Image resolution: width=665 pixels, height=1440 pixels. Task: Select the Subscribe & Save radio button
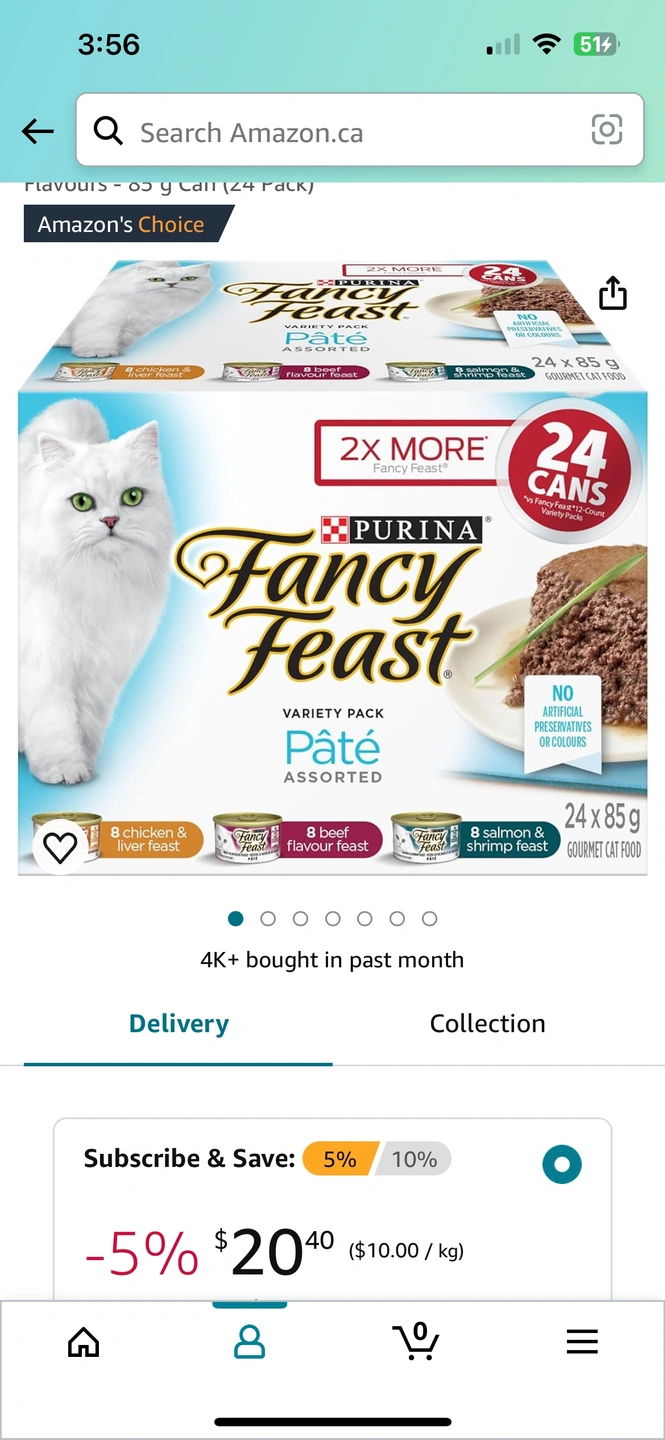pos(562,1164)
